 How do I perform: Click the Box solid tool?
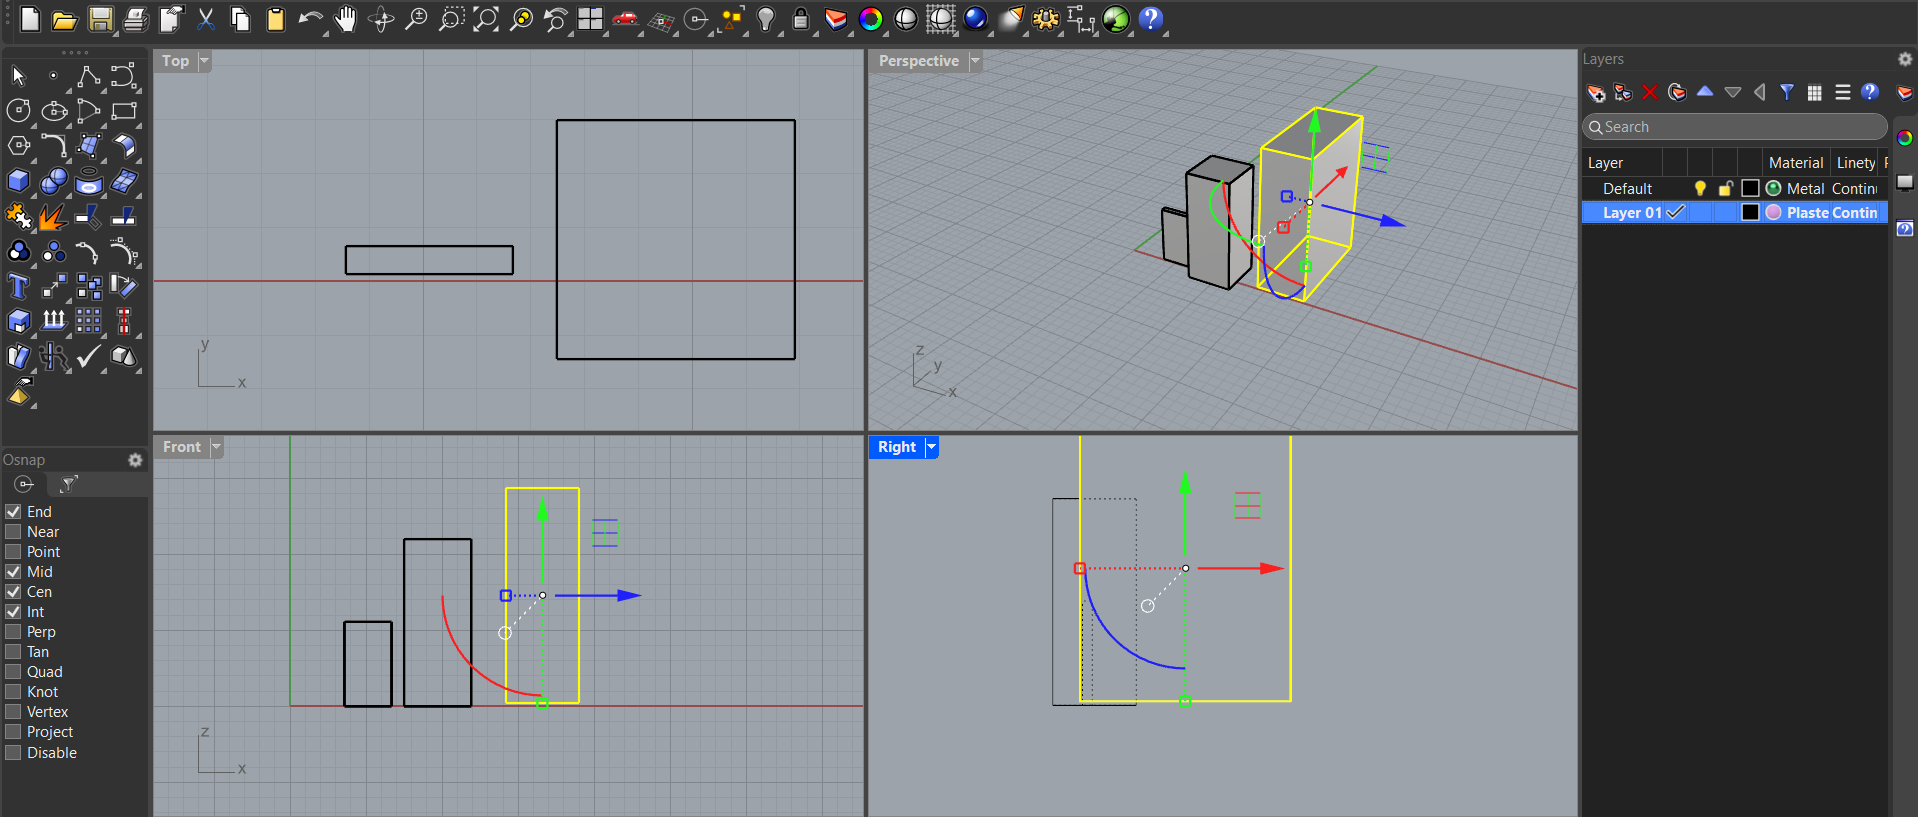pyautogui.click(x=18, y=181)
